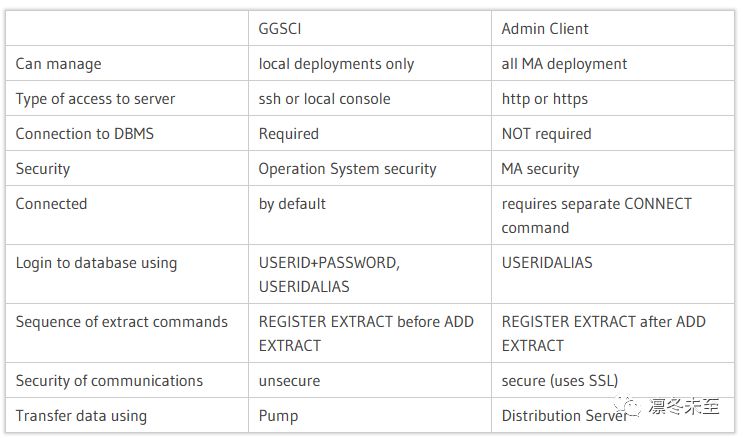Select the Pump cell
The height and width of the screenshot is (438, 743).
pos(280,415)
